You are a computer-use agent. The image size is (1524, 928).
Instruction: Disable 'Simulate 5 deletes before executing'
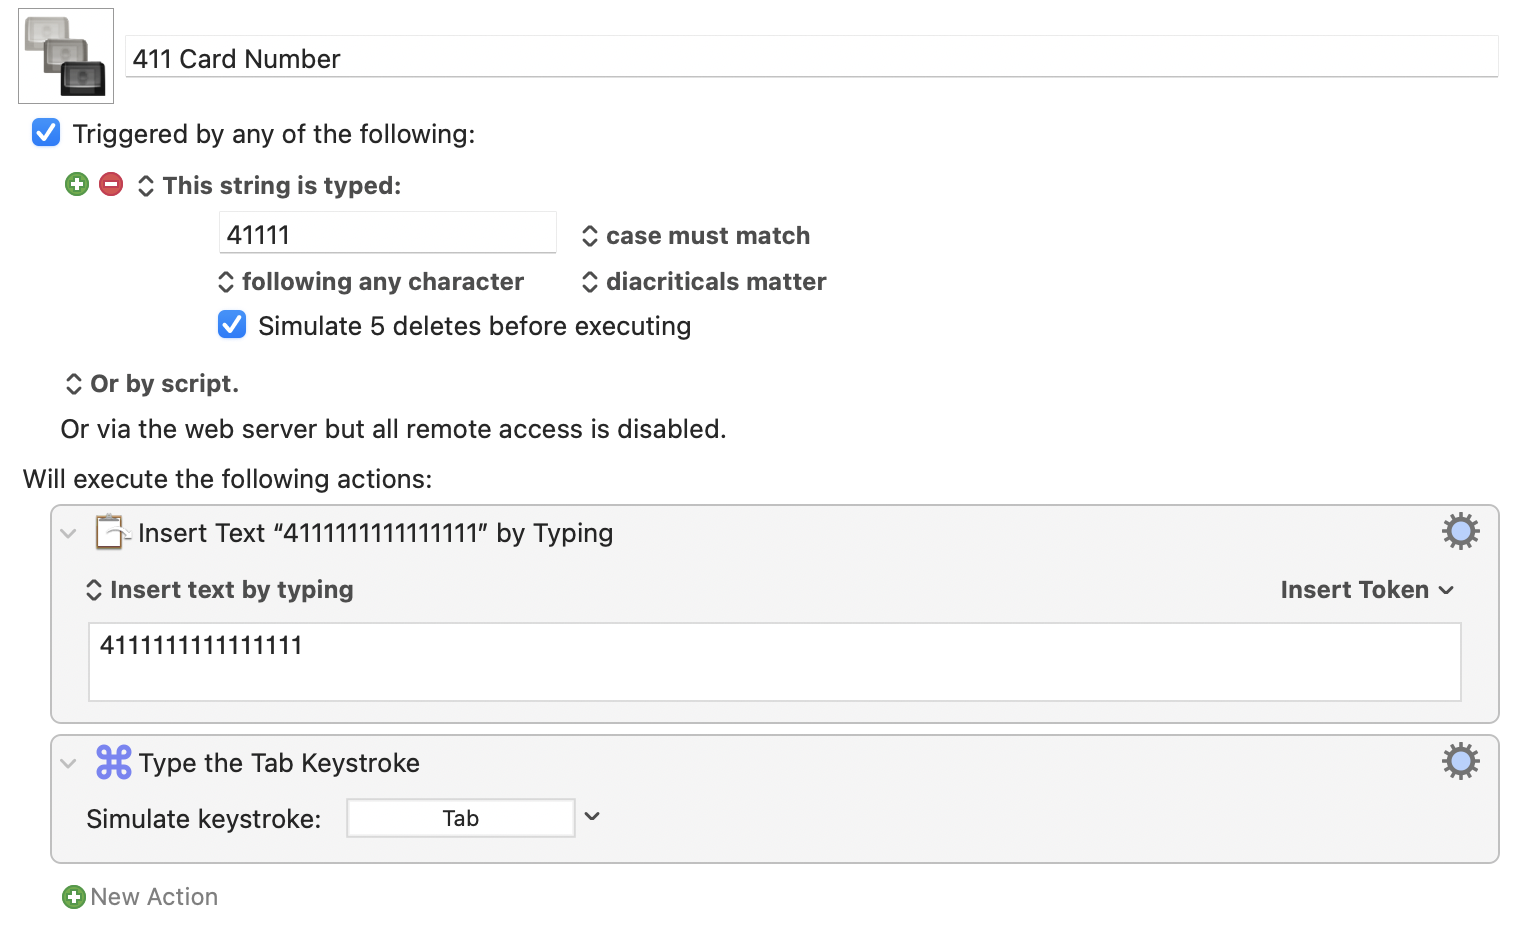tap(231, 324)
